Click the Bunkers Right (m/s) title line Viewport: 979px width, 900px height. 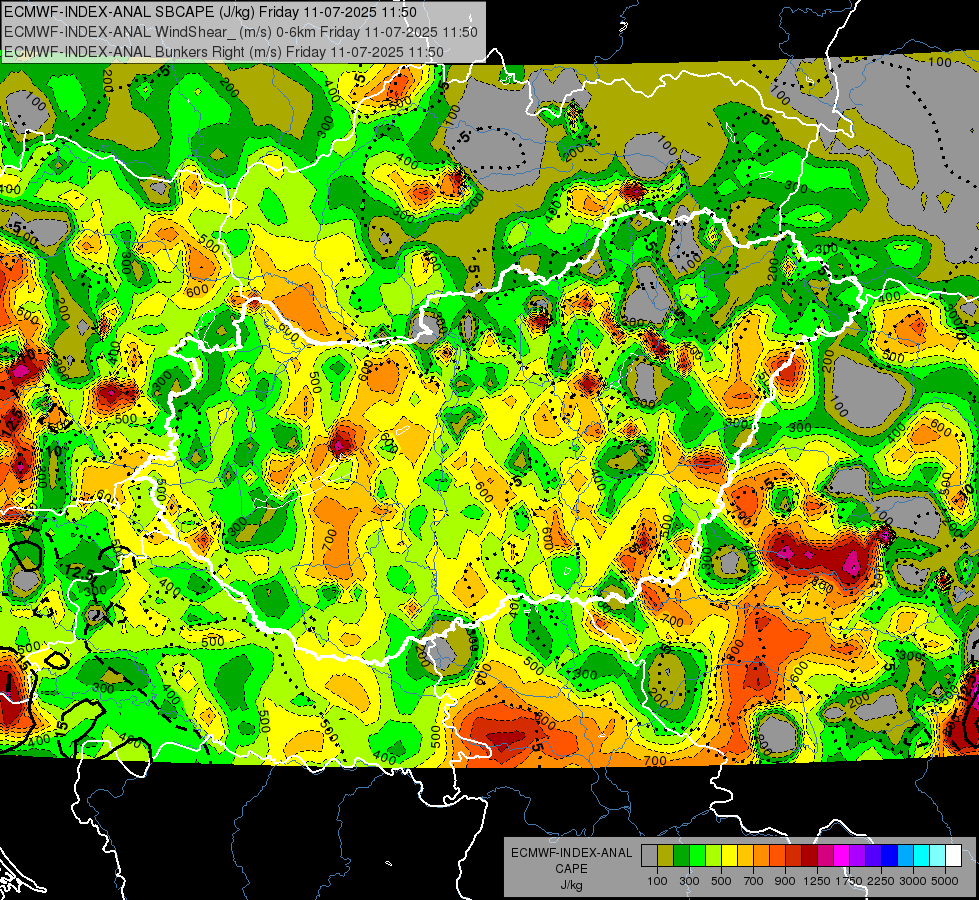point(224,52)
